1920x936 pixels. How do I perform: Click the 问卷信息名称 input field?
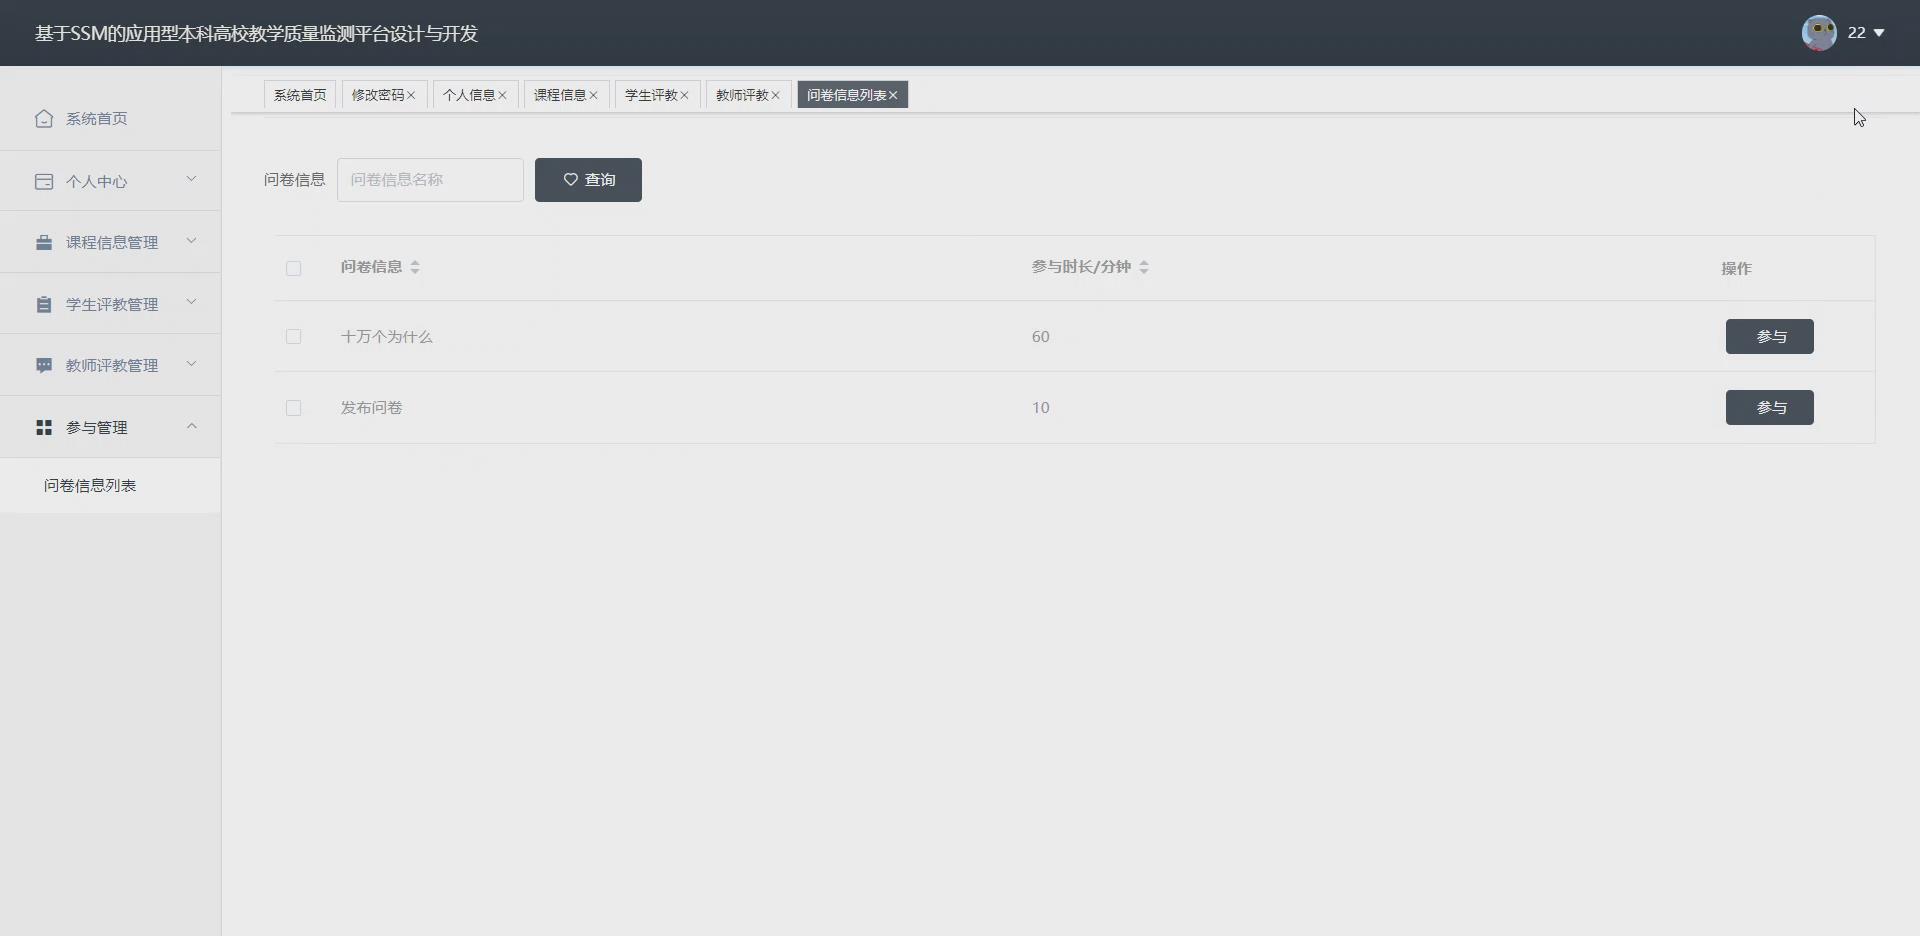(430, 180)
